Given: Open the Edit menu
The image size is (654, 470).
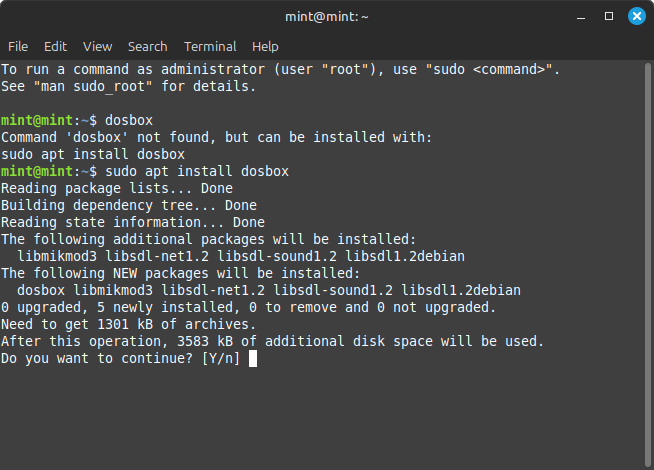Looking at the screenshot, I should [55, 46].
